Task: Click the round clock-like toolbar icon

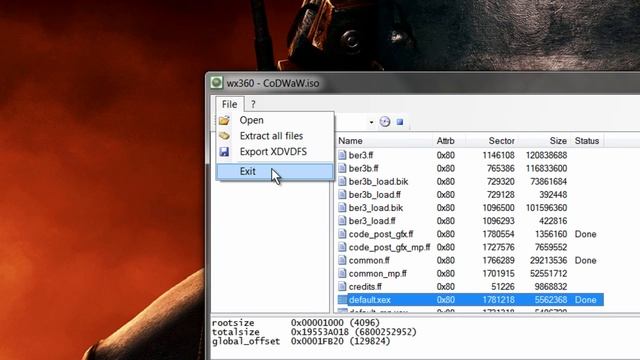Action: [x=385, y=122]
